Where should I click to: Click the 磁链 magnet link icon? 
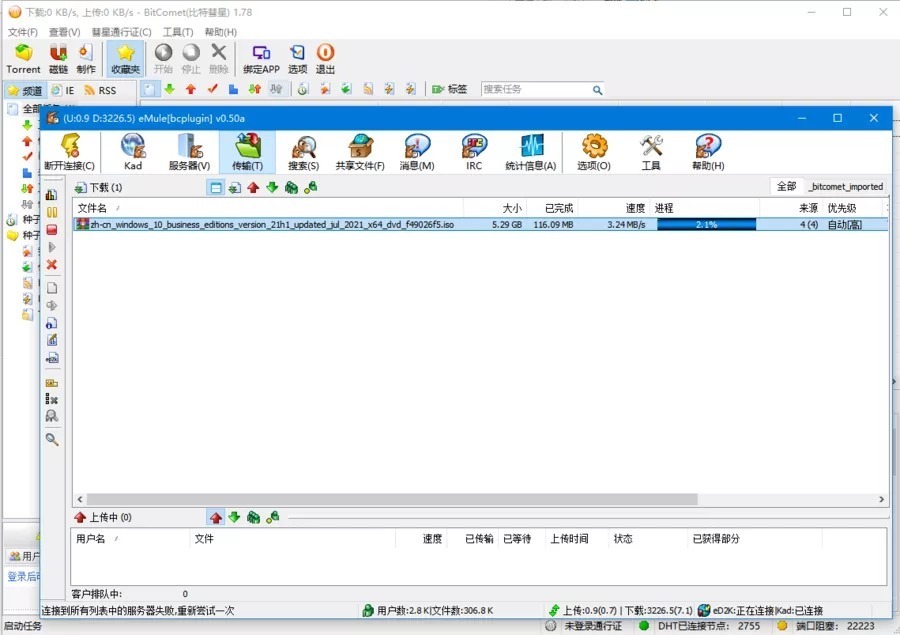pyautogui.click(x=58, y=59)
